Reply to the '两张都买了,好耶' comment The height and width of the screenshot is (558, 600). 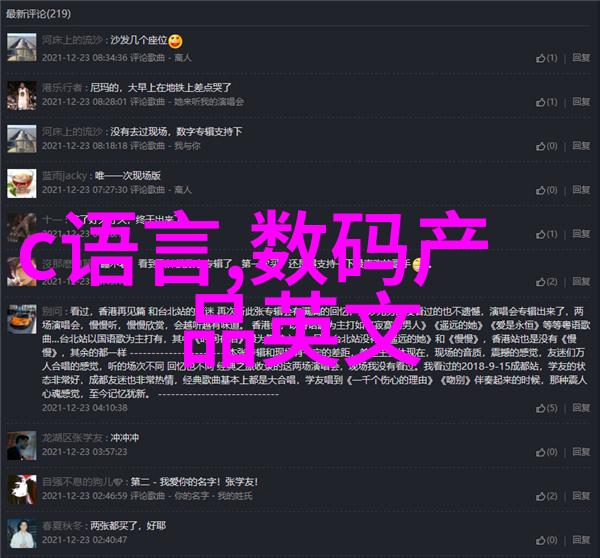581,540
